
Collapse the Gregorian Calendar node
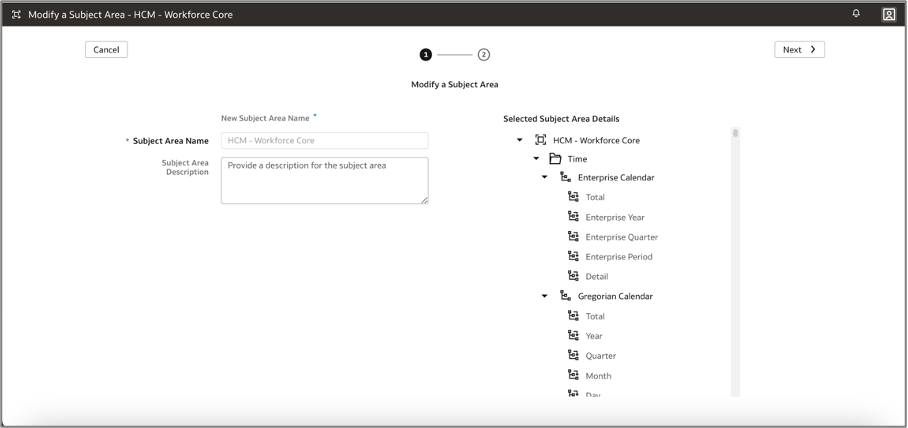[544, 296]
